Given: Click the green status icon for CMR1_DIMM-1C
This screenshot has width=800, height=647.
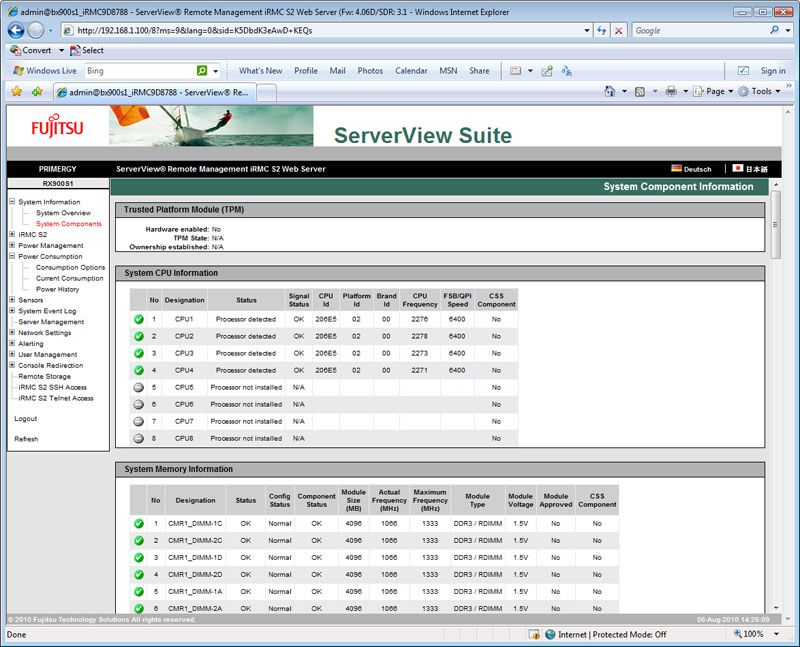Looking at the screenshot, I should click(139, 524).
